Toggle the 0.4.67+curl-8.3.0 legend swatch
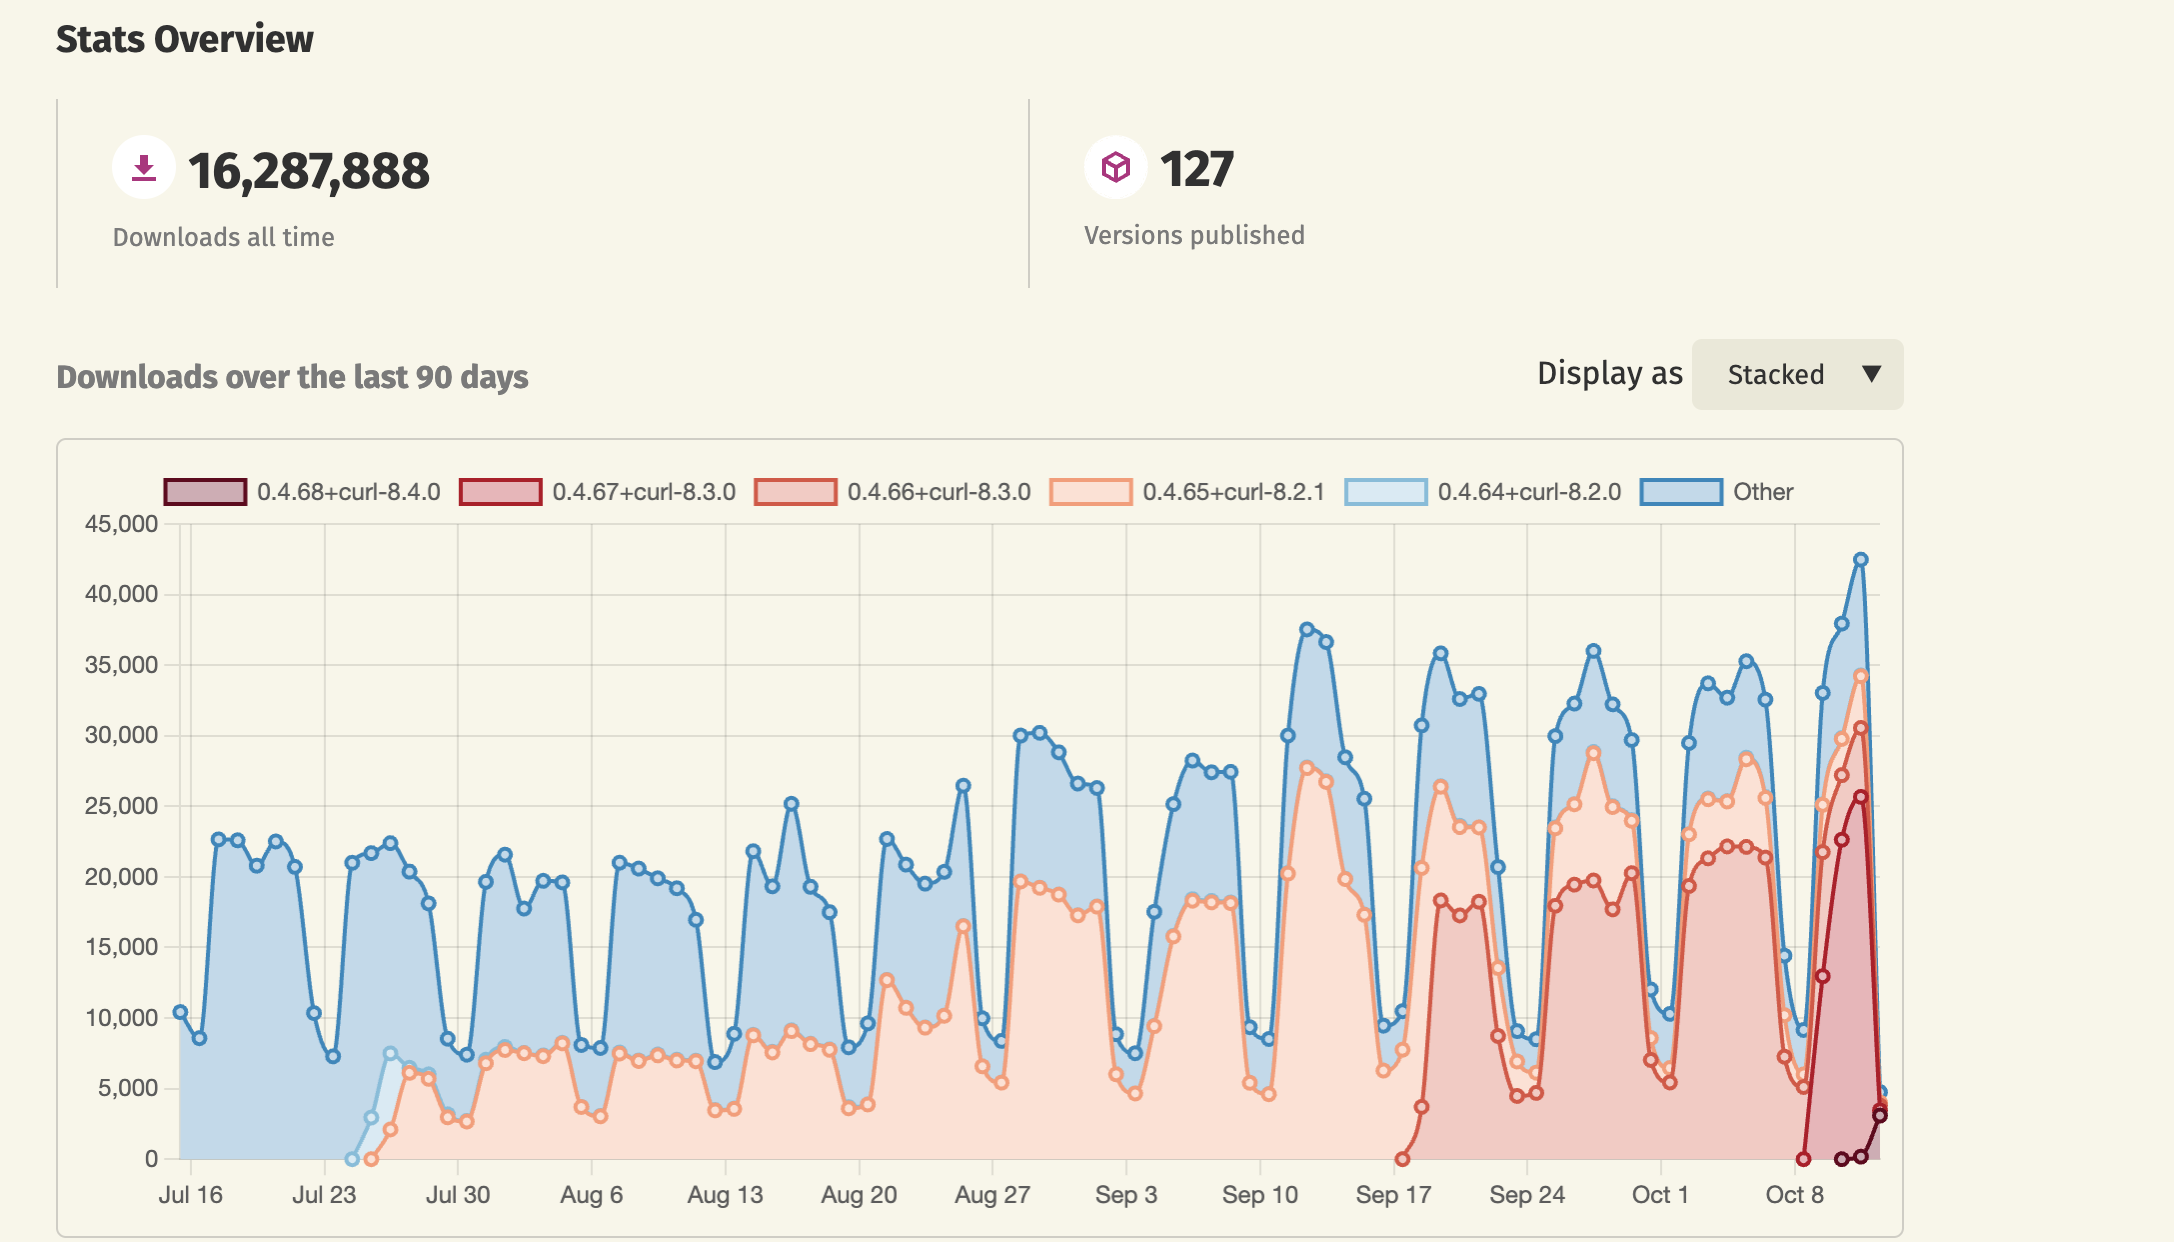Image resolution: width=2174 pixels, height=1242 pixels. (x=500, y=492)
